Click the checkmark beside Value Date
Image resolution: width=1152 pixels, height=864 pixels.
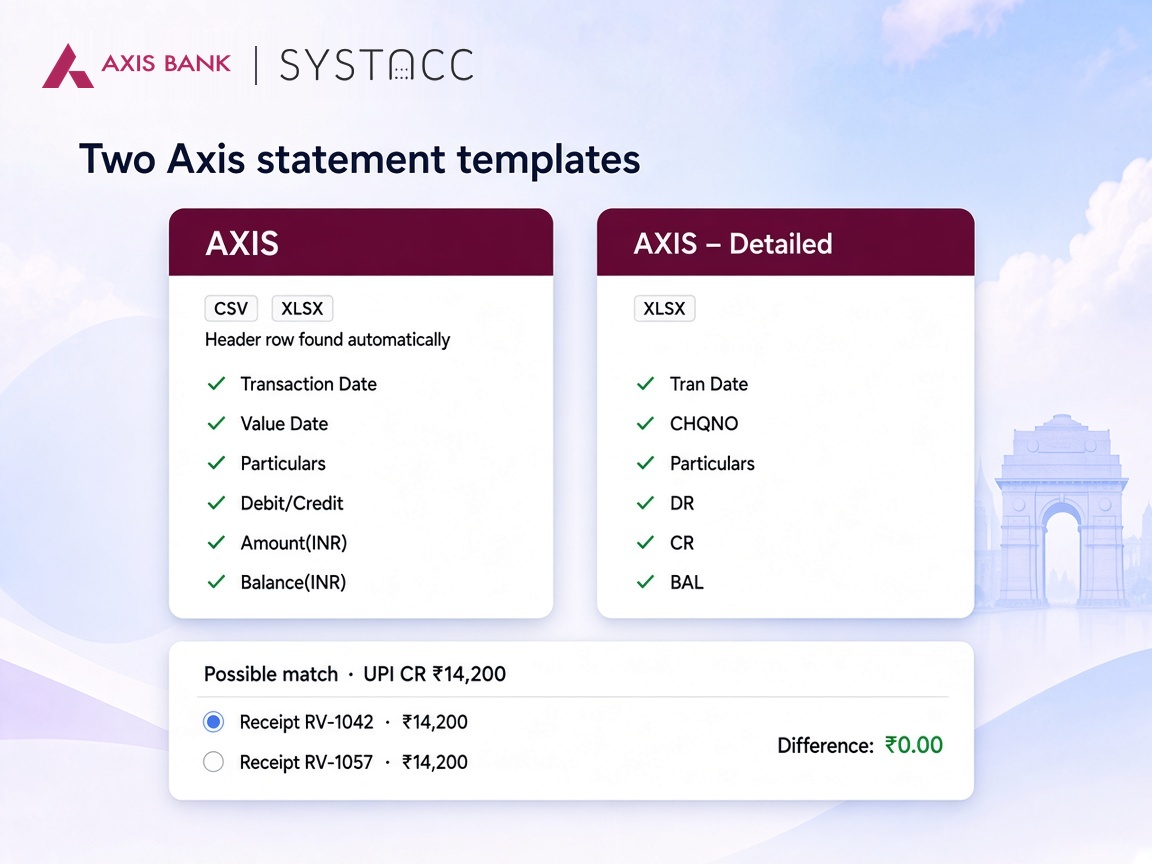coord(216,423)
